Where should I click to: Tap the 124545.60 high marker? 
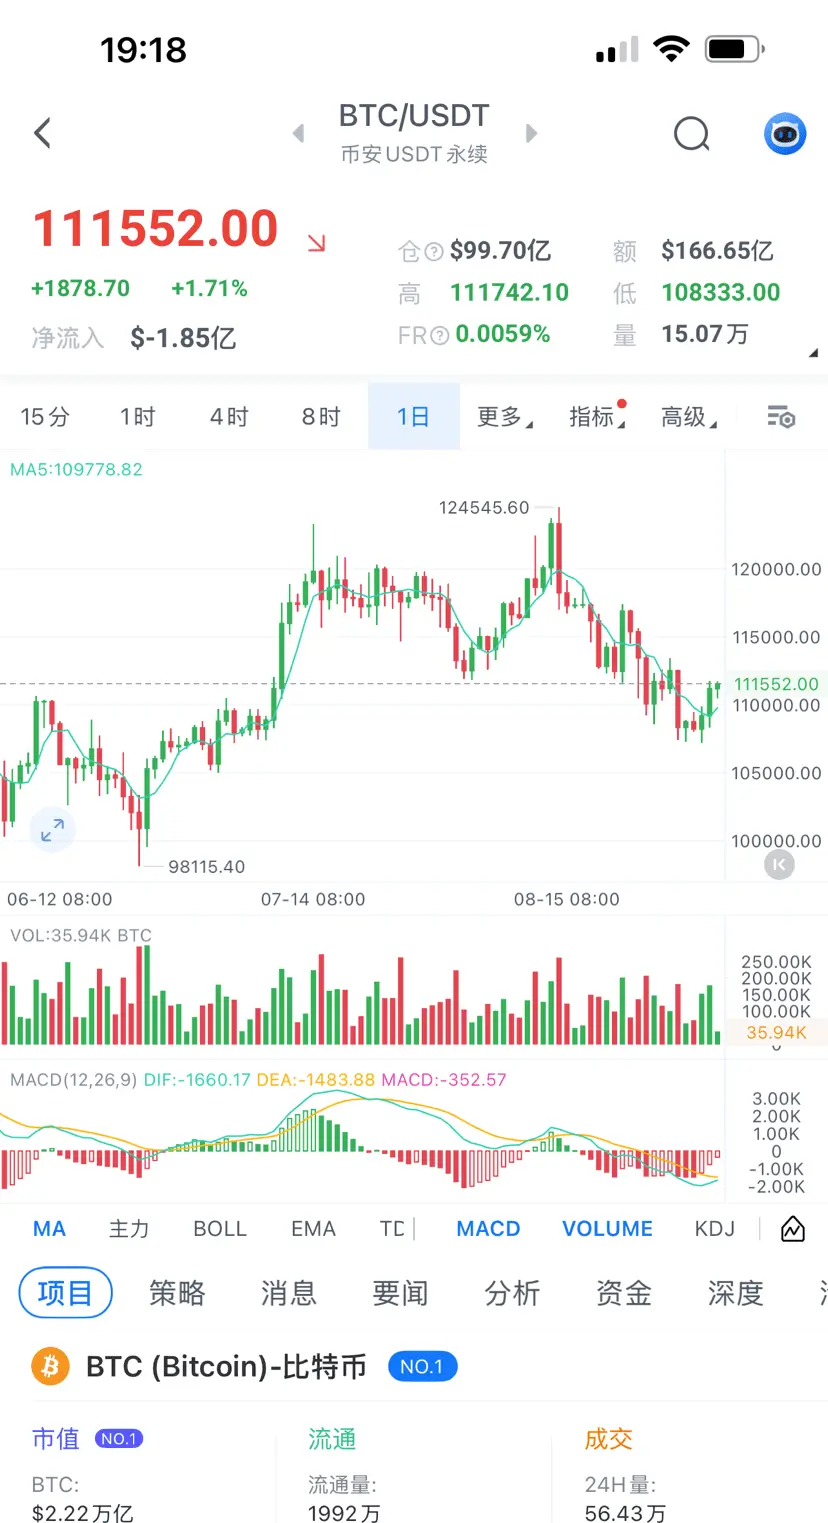click(484, 508)
